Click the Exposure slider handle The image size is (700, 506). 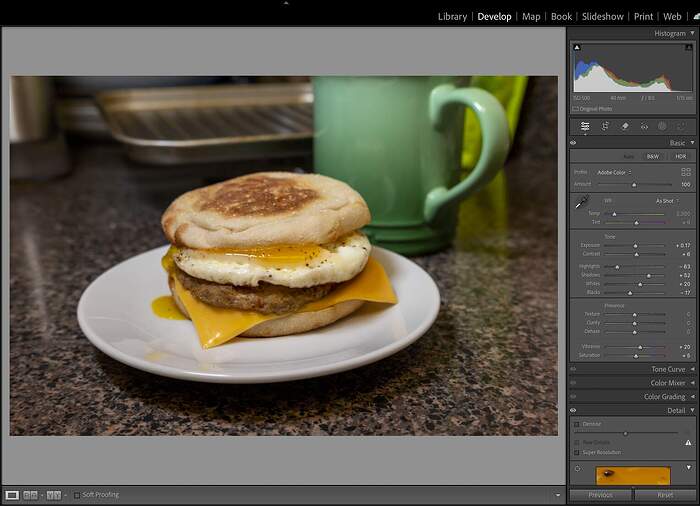(x=635, y=245)
